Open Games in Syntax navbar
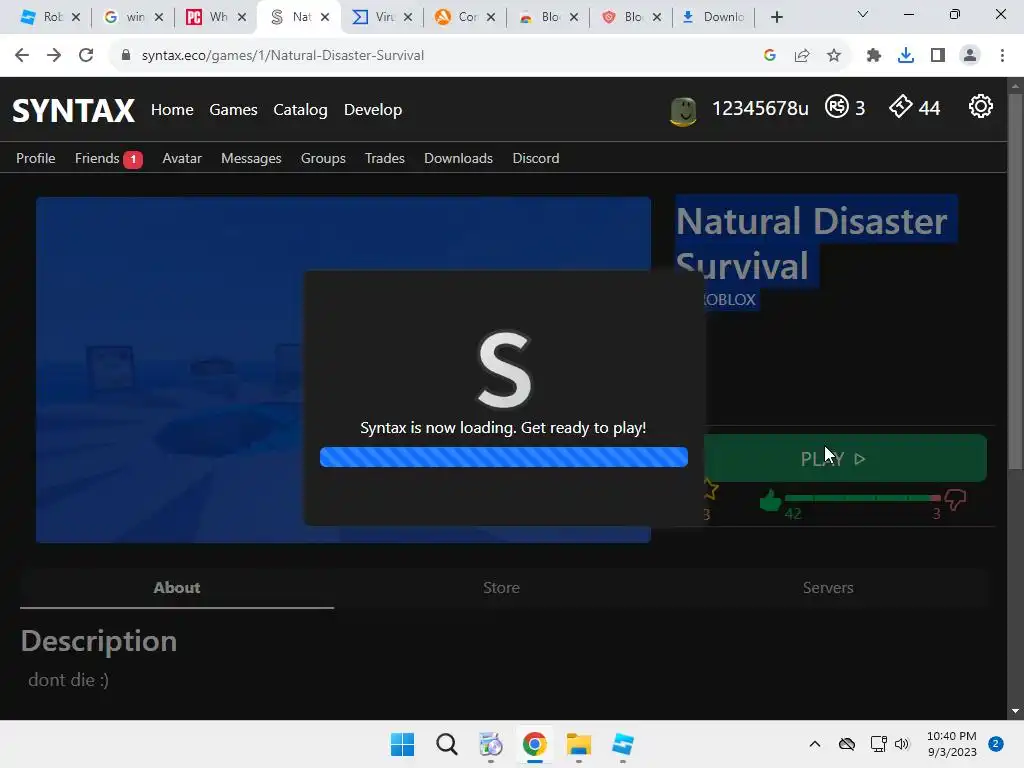The width and height of the screenshot is (1024, 768). pyautogui.click(x=233, y=110)
